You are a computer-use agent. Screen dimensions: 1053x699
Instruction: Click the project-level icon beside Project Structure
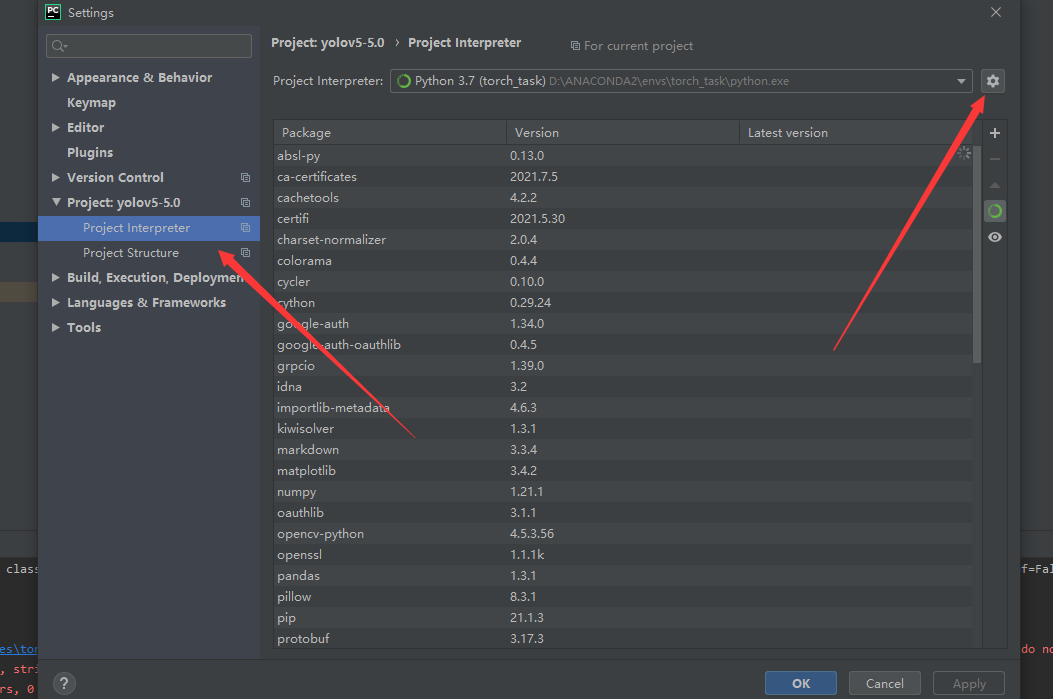[x=245, y=252]
